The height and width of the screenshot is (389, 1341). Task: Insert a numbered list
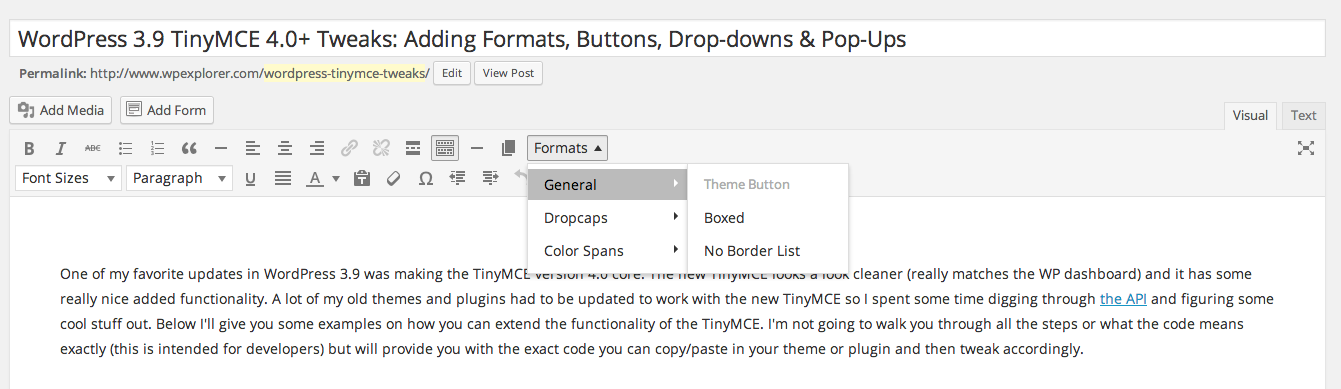[x=157, y=148]
